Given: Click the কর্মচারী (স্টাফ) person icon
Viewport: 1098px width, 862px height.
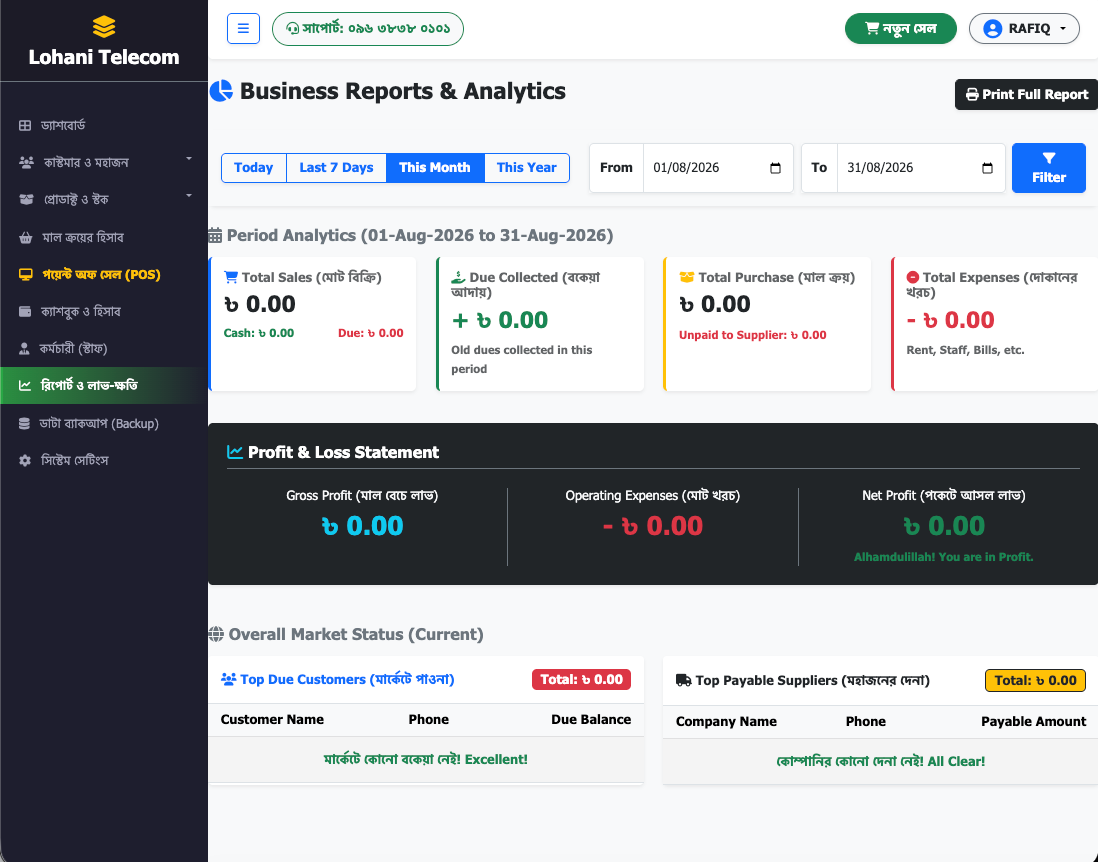Looking at the screenshot, I should tap(25, 349).
